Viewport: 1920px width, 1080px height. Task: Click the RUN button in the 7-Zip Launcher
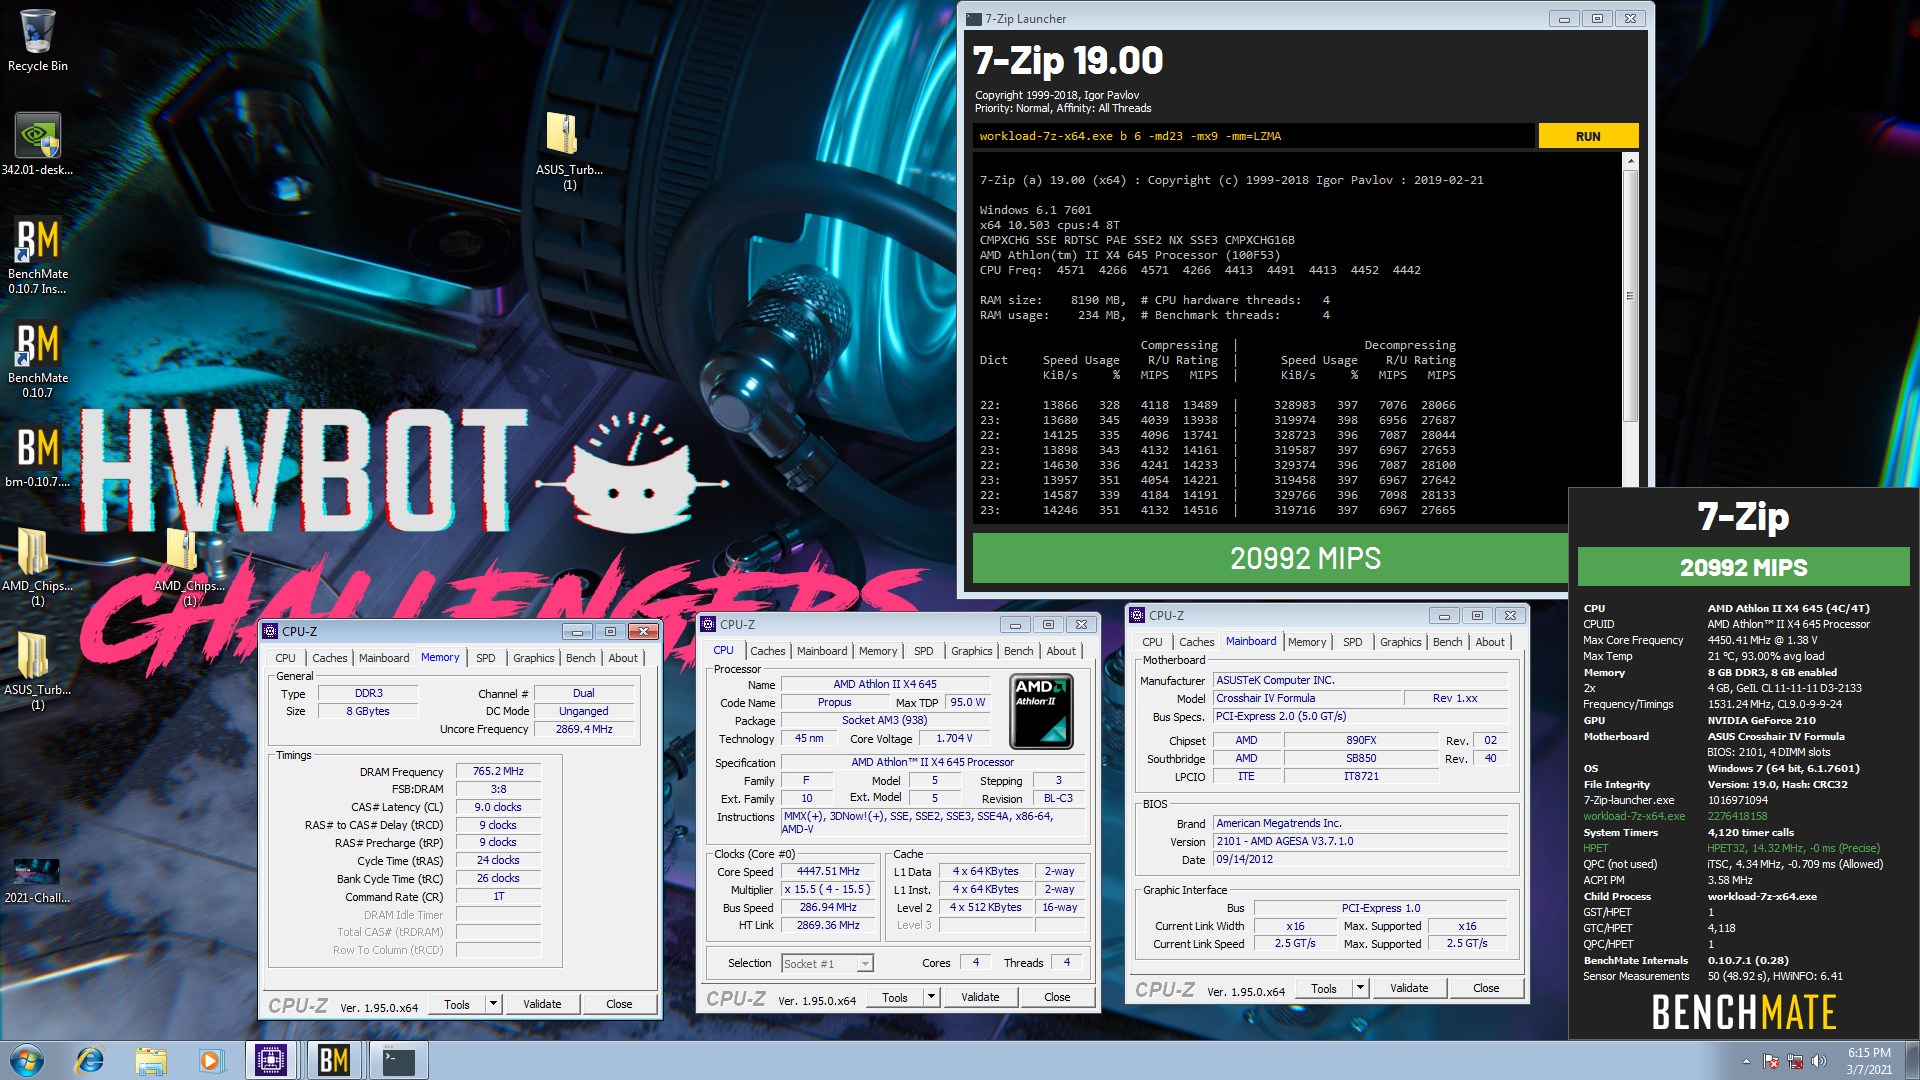click(1588, 136)
